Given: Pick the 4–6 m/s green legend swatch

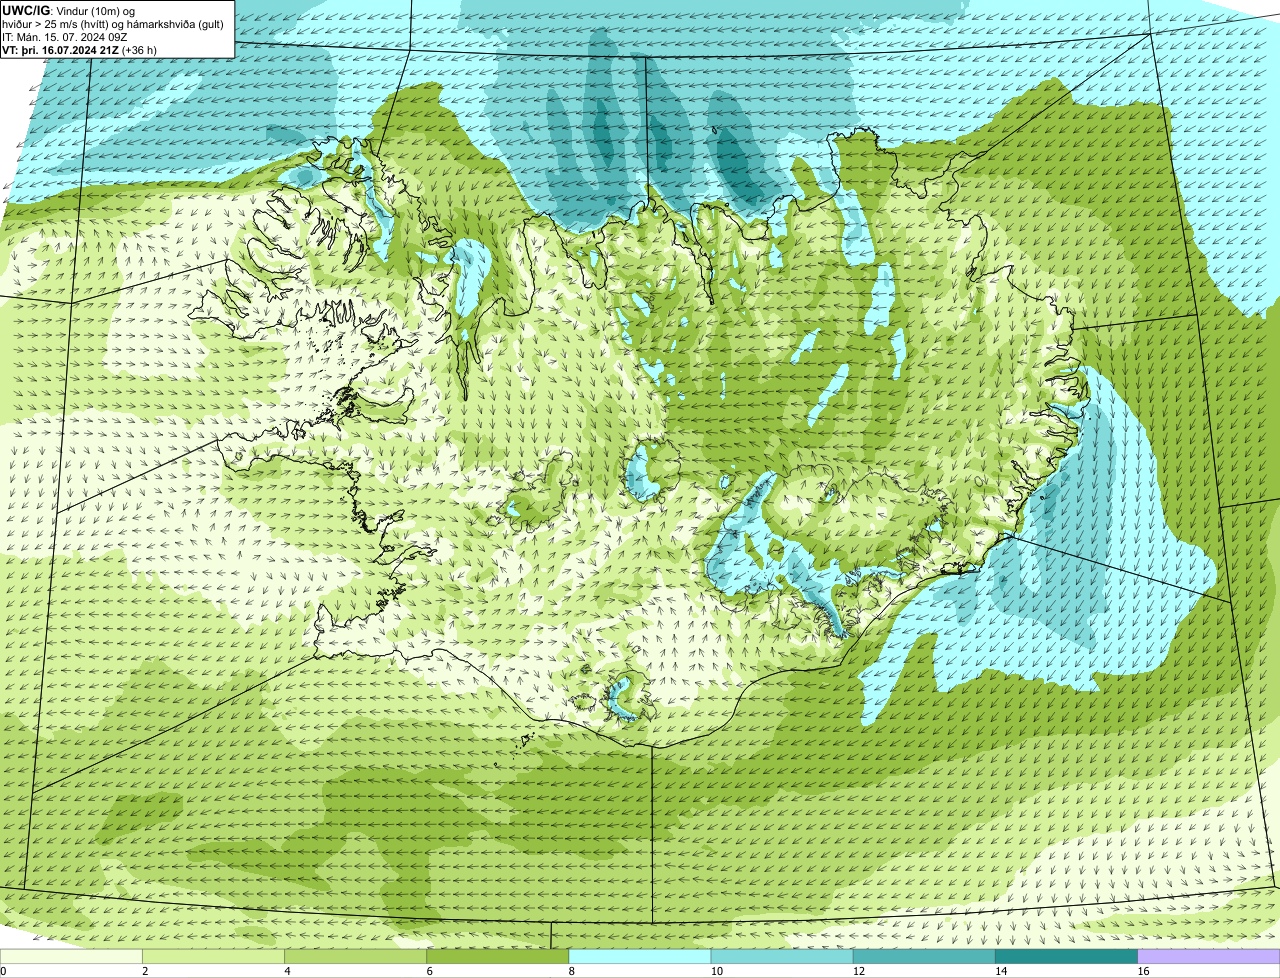Looking at the screenshot, I should tap(356, 956).
